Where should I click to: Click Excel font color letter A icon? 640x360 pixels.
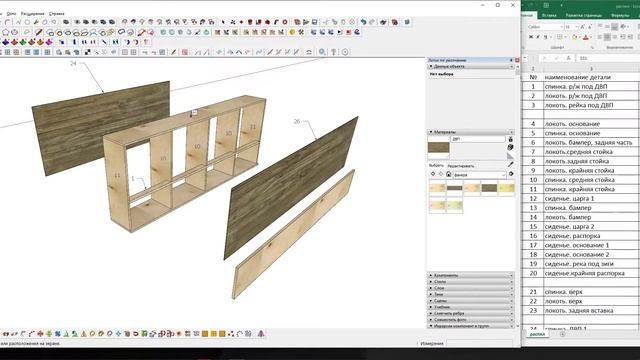pos(586,37)
